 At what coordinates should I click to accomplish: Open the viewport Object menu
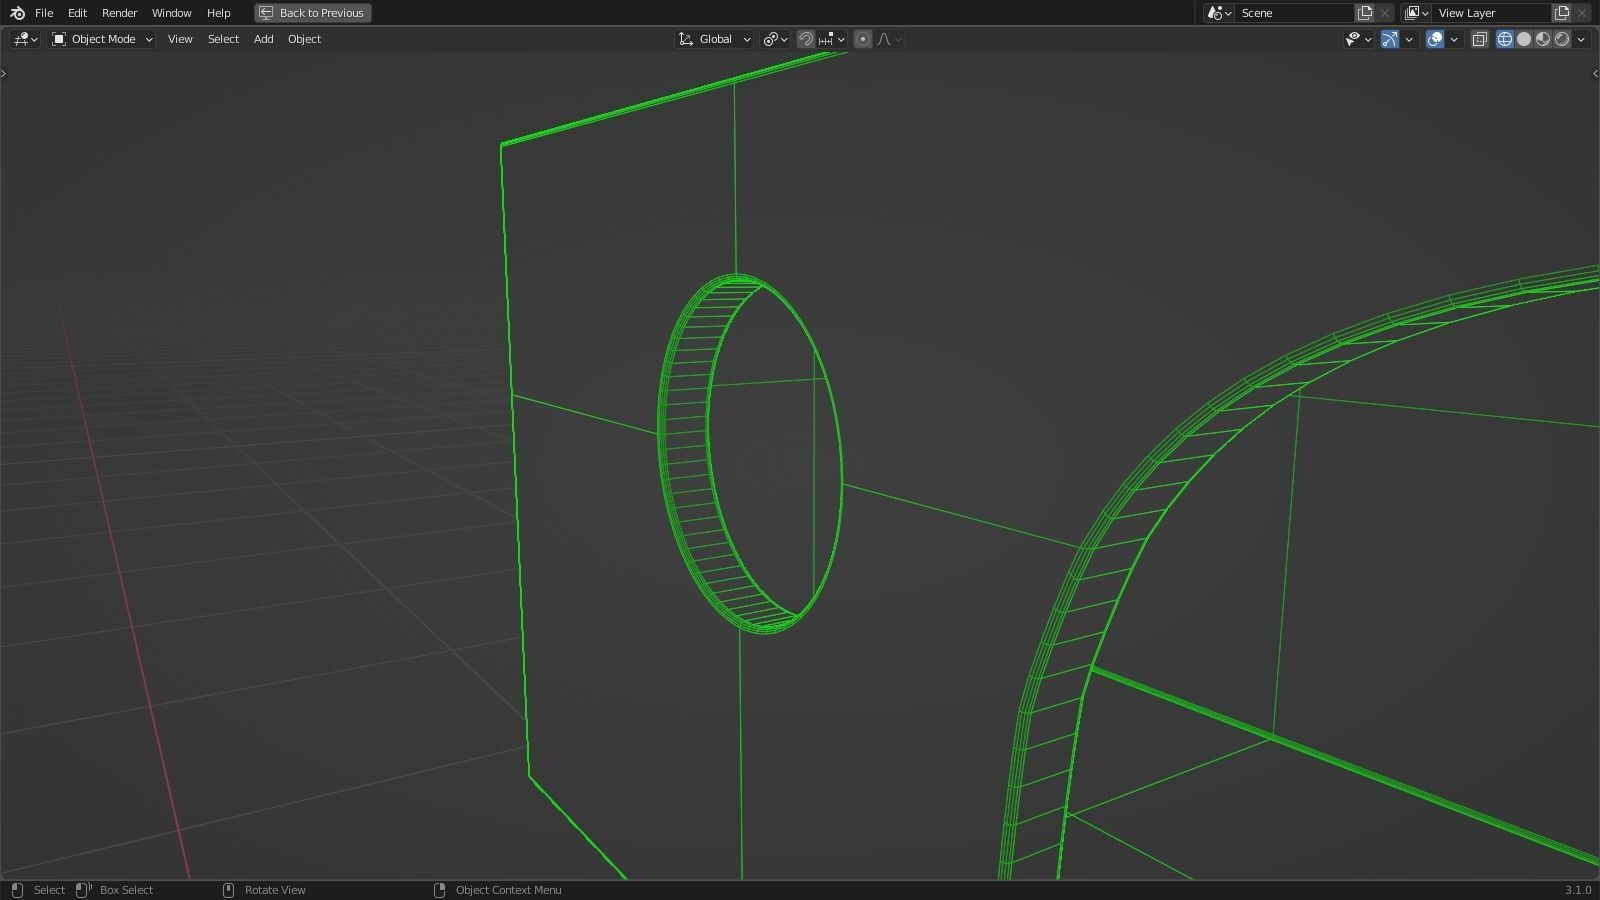[304, 39]
